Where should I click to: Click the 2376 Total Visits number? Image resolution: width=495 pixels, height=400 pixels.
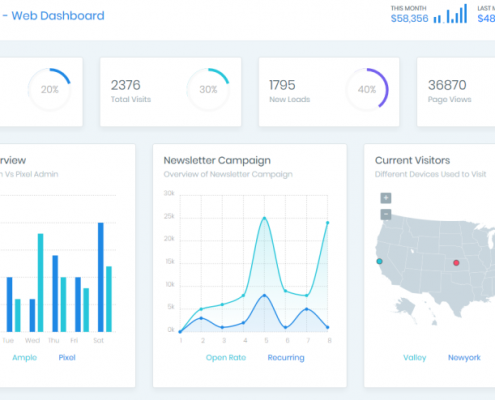[125, 85]
